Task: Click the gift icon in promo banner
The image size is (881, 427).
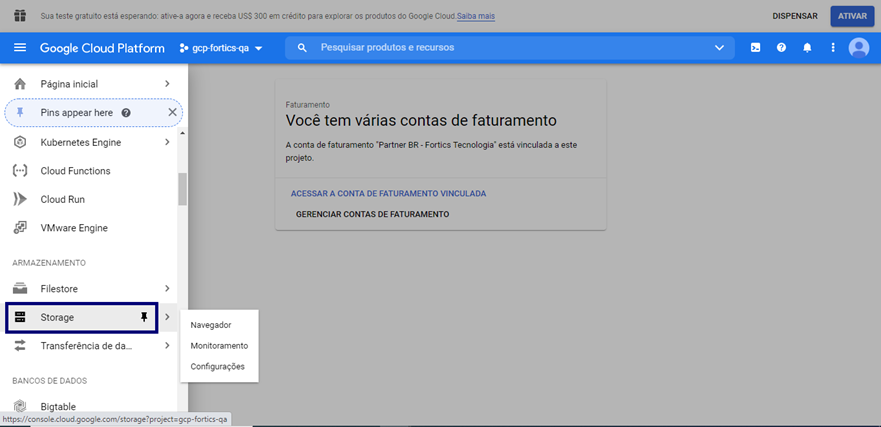Action: (x=20, y=16)
